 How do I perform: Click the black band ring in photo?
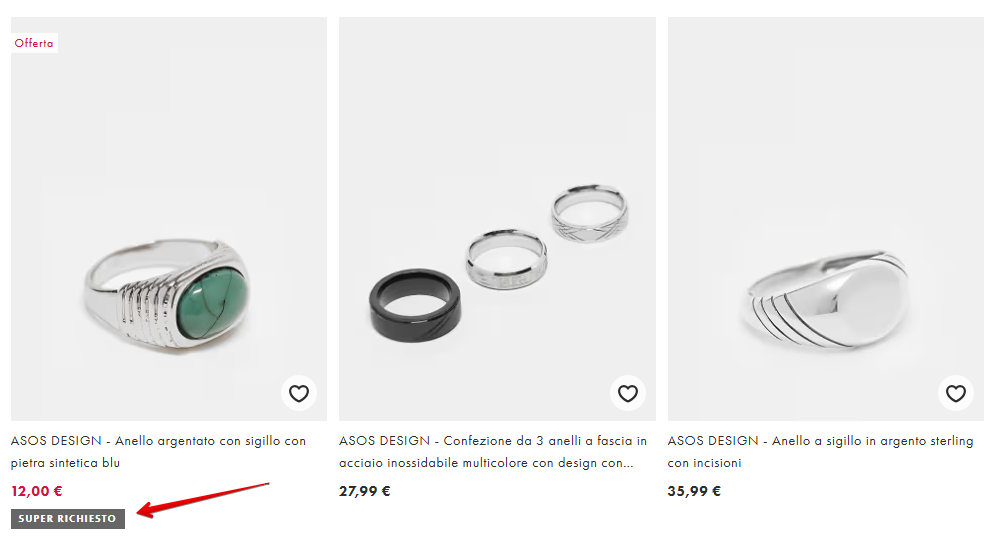point(416,304)
